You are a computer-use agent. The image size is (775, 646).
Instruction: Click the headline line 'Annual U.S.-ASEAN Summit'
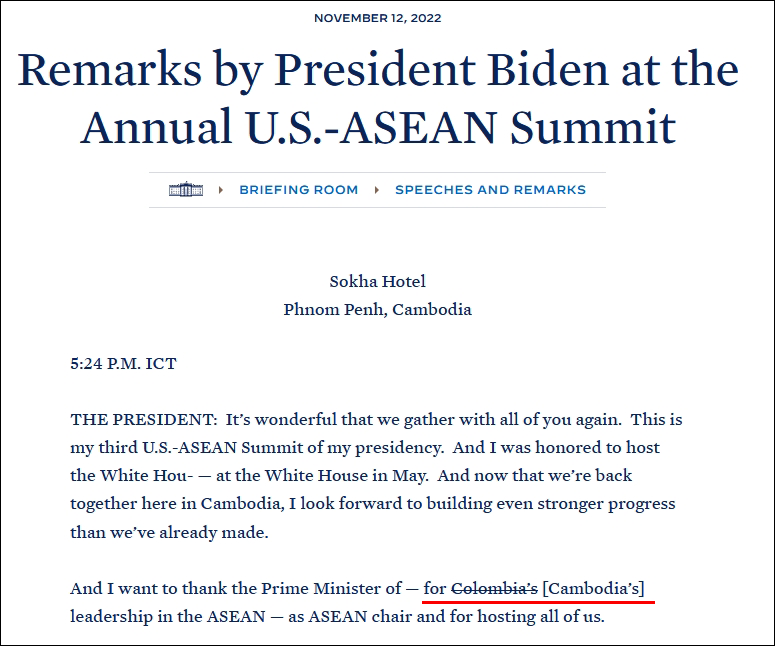pyautogui.click(x=378, y=127)
